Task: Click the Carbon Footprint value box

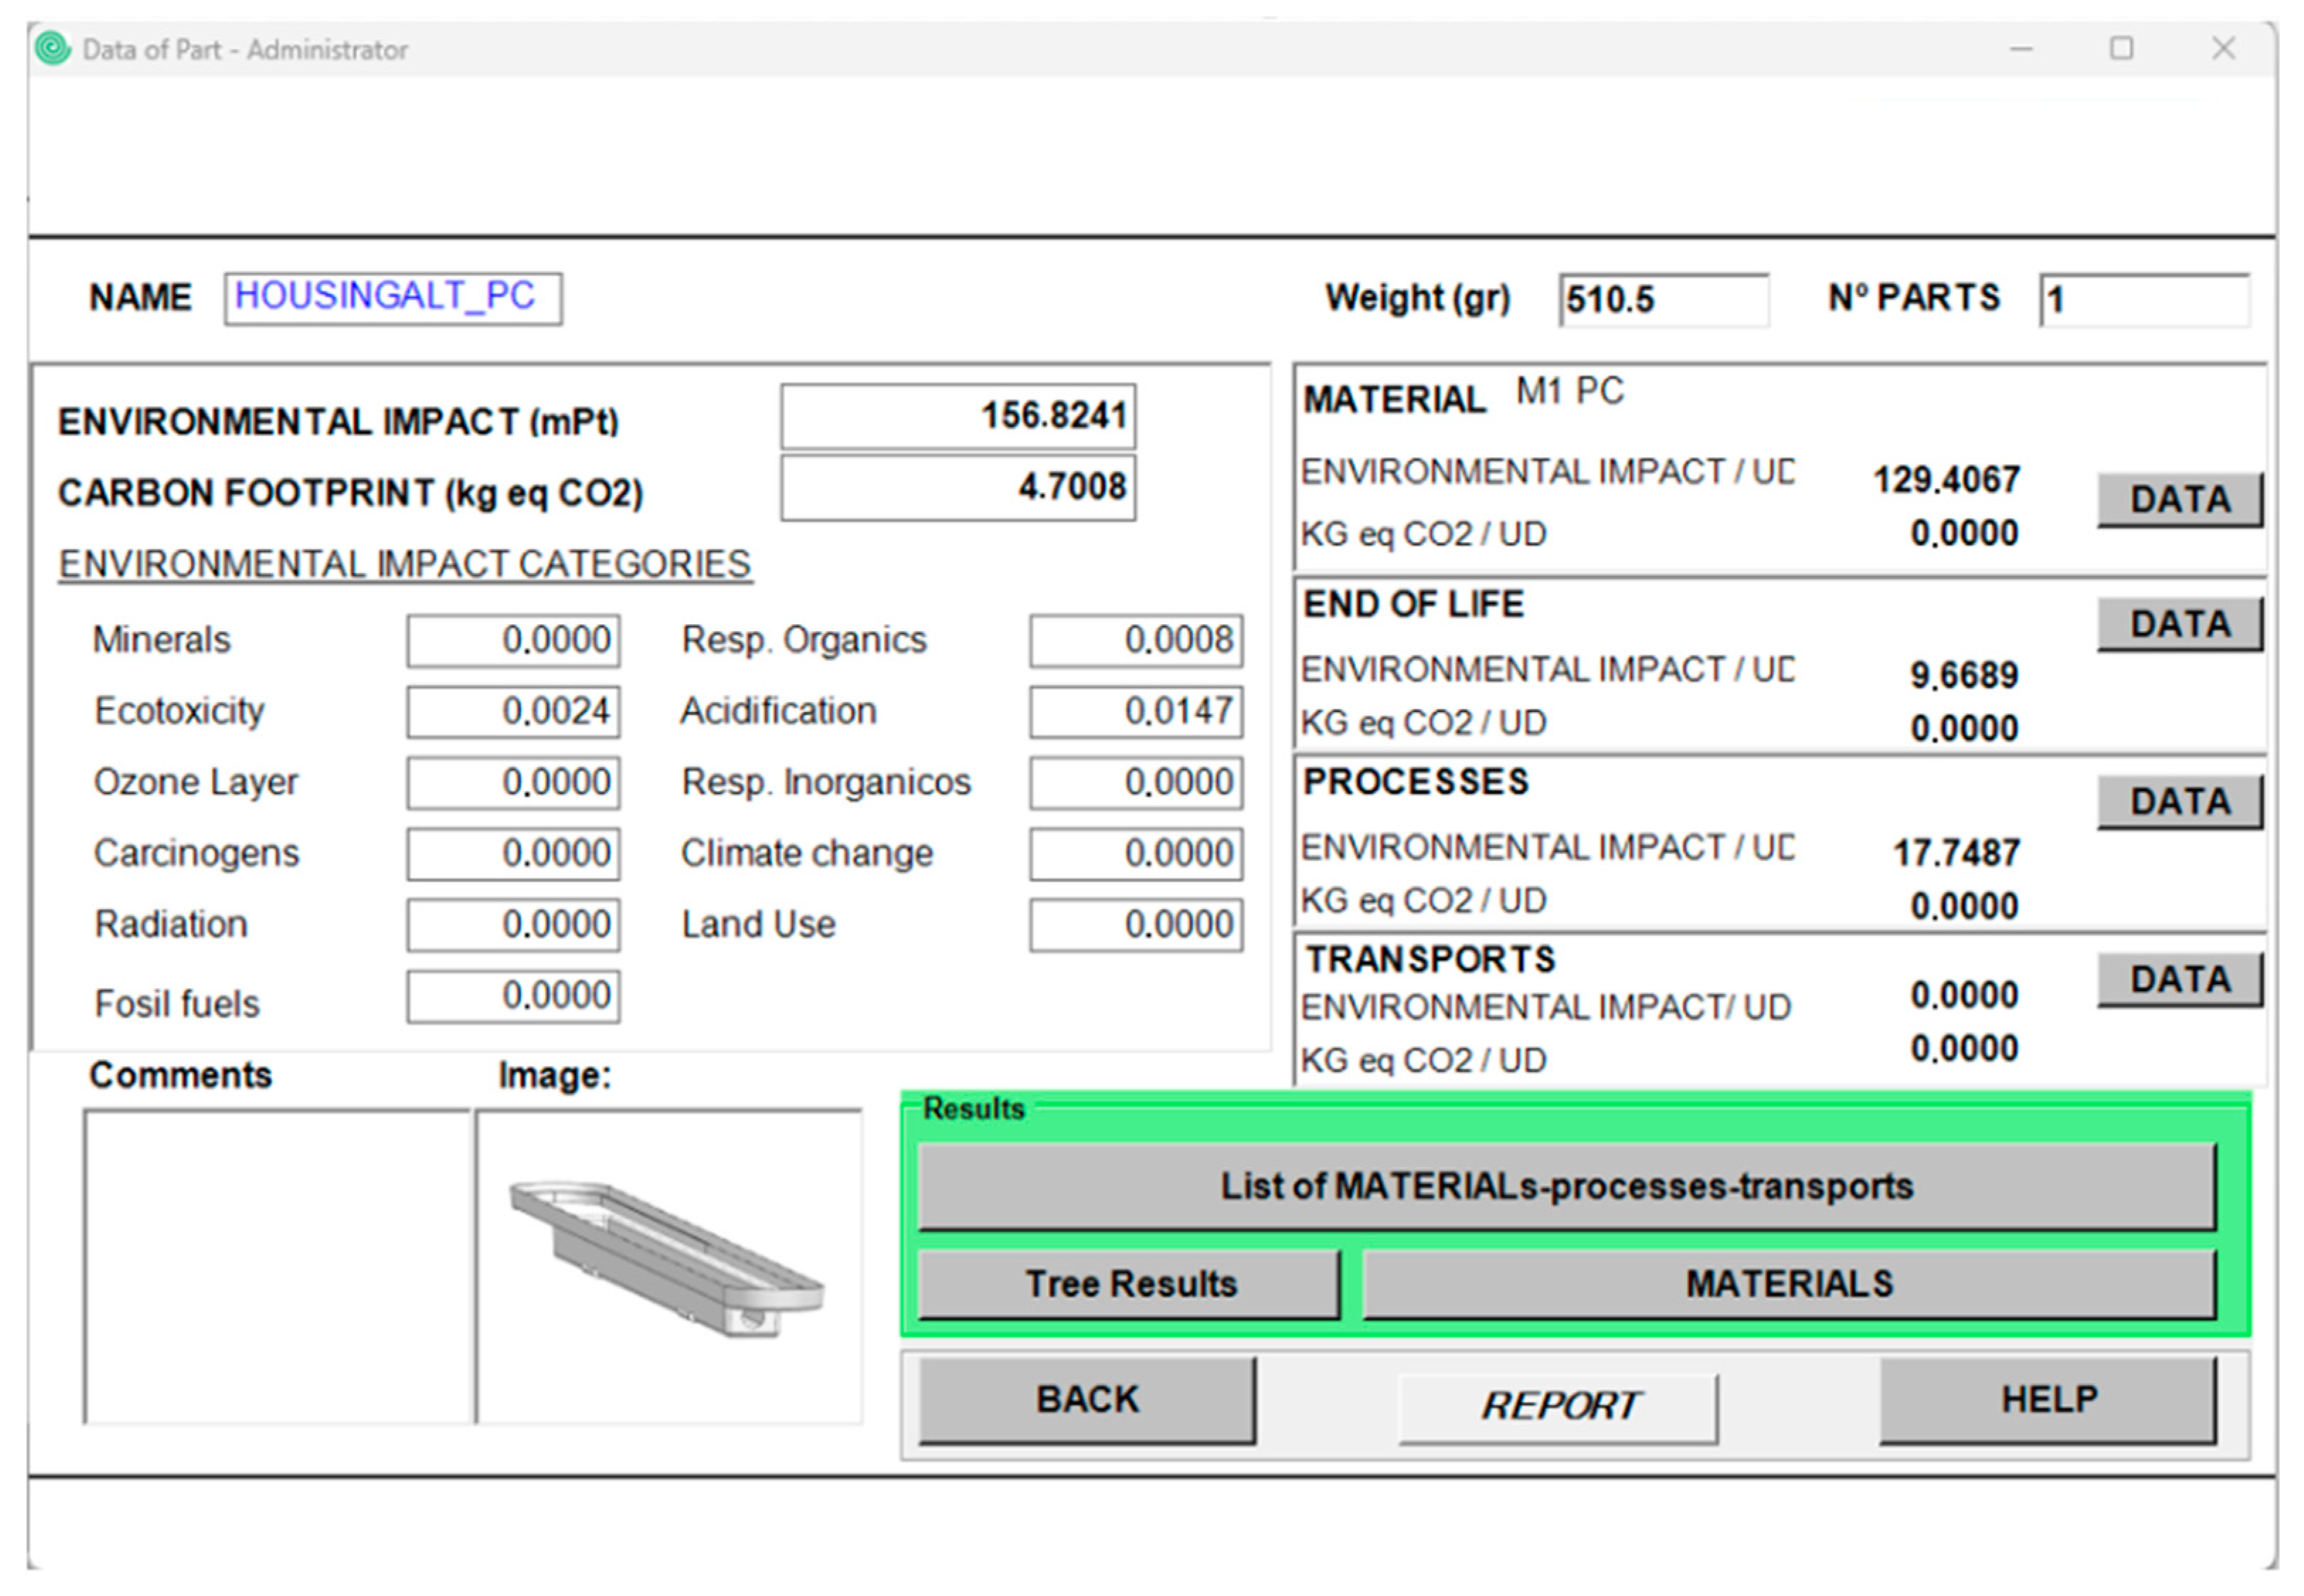Action: click(x=957, y=488)
